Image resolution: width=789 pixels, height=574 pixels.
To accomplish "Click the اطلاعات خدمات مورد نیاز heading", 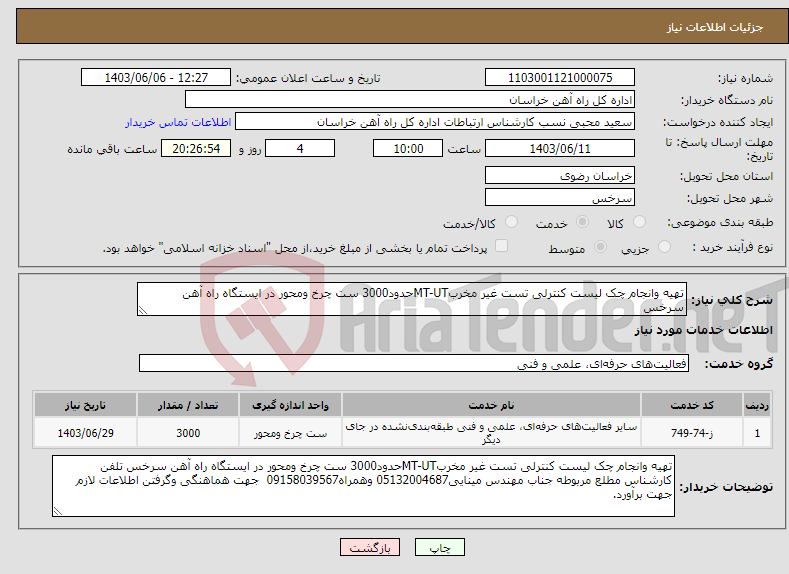I will coord(703,330).
